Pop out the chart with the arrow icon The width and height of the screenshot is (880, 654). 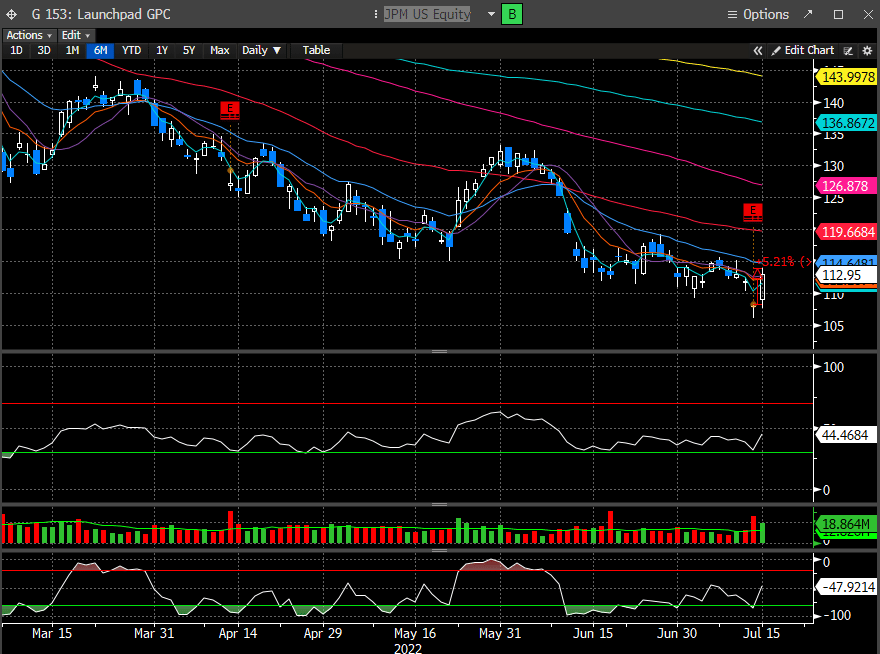[x=808, y=14]
